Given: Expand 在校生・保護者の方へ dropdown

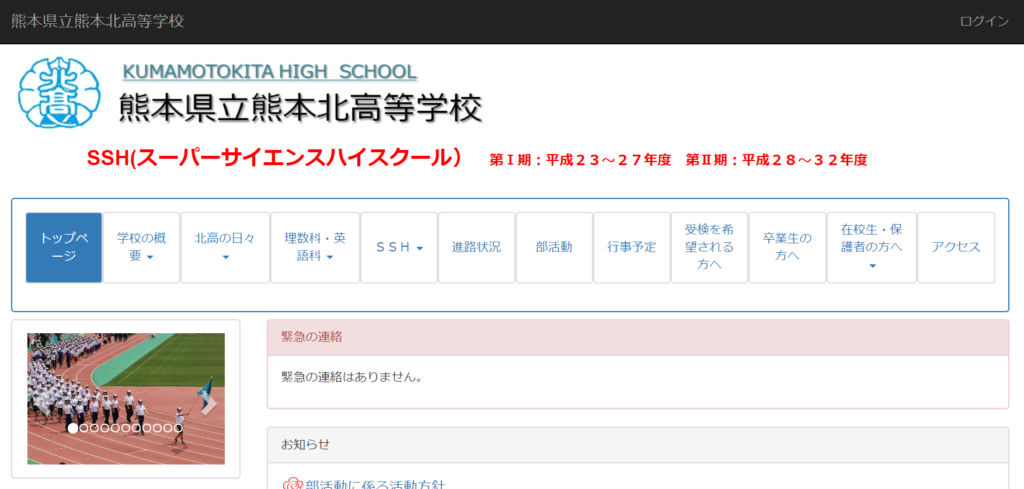Looking at the screenshot, I should click(871, 247).
